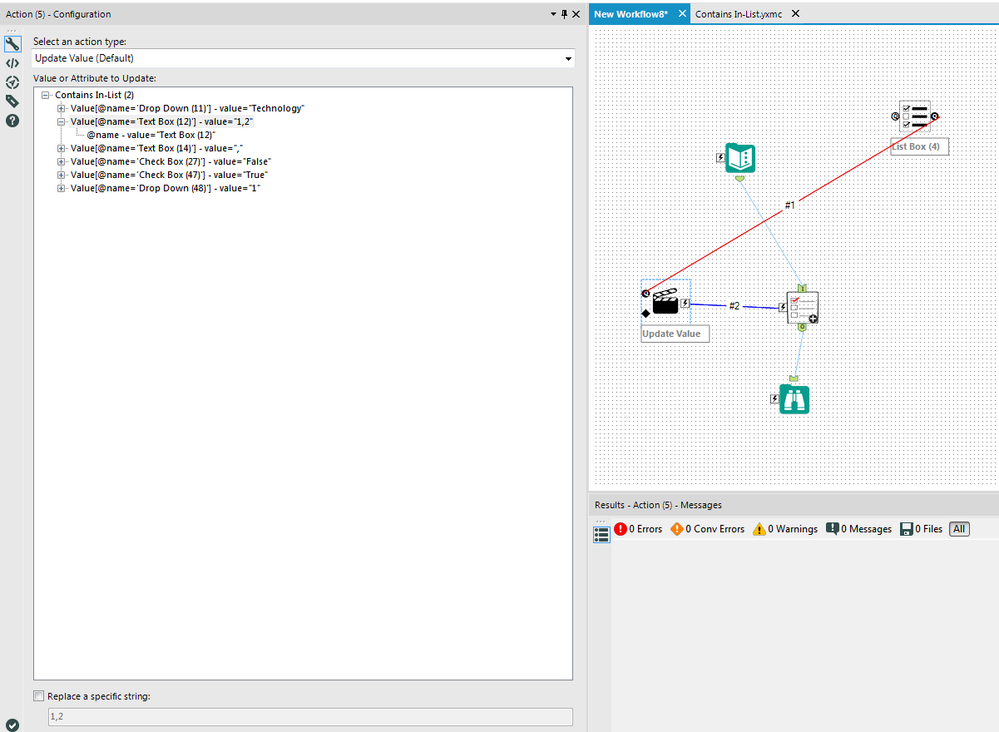The width and height of the screenshot is (999, 732).
Task: Select the Input Data book tool
Action: pyautogui.click(x=740, y=158)
